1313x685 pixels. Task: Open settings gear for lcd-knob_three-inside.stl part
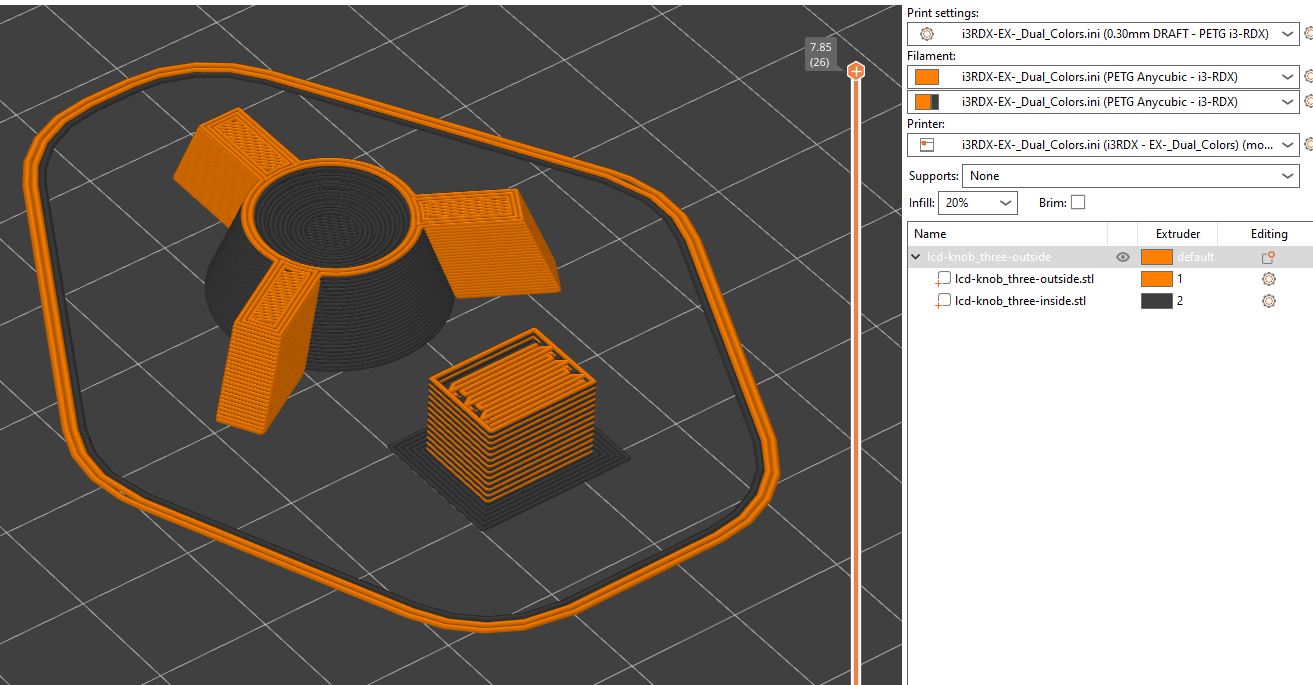click(x=1268, y=301)
